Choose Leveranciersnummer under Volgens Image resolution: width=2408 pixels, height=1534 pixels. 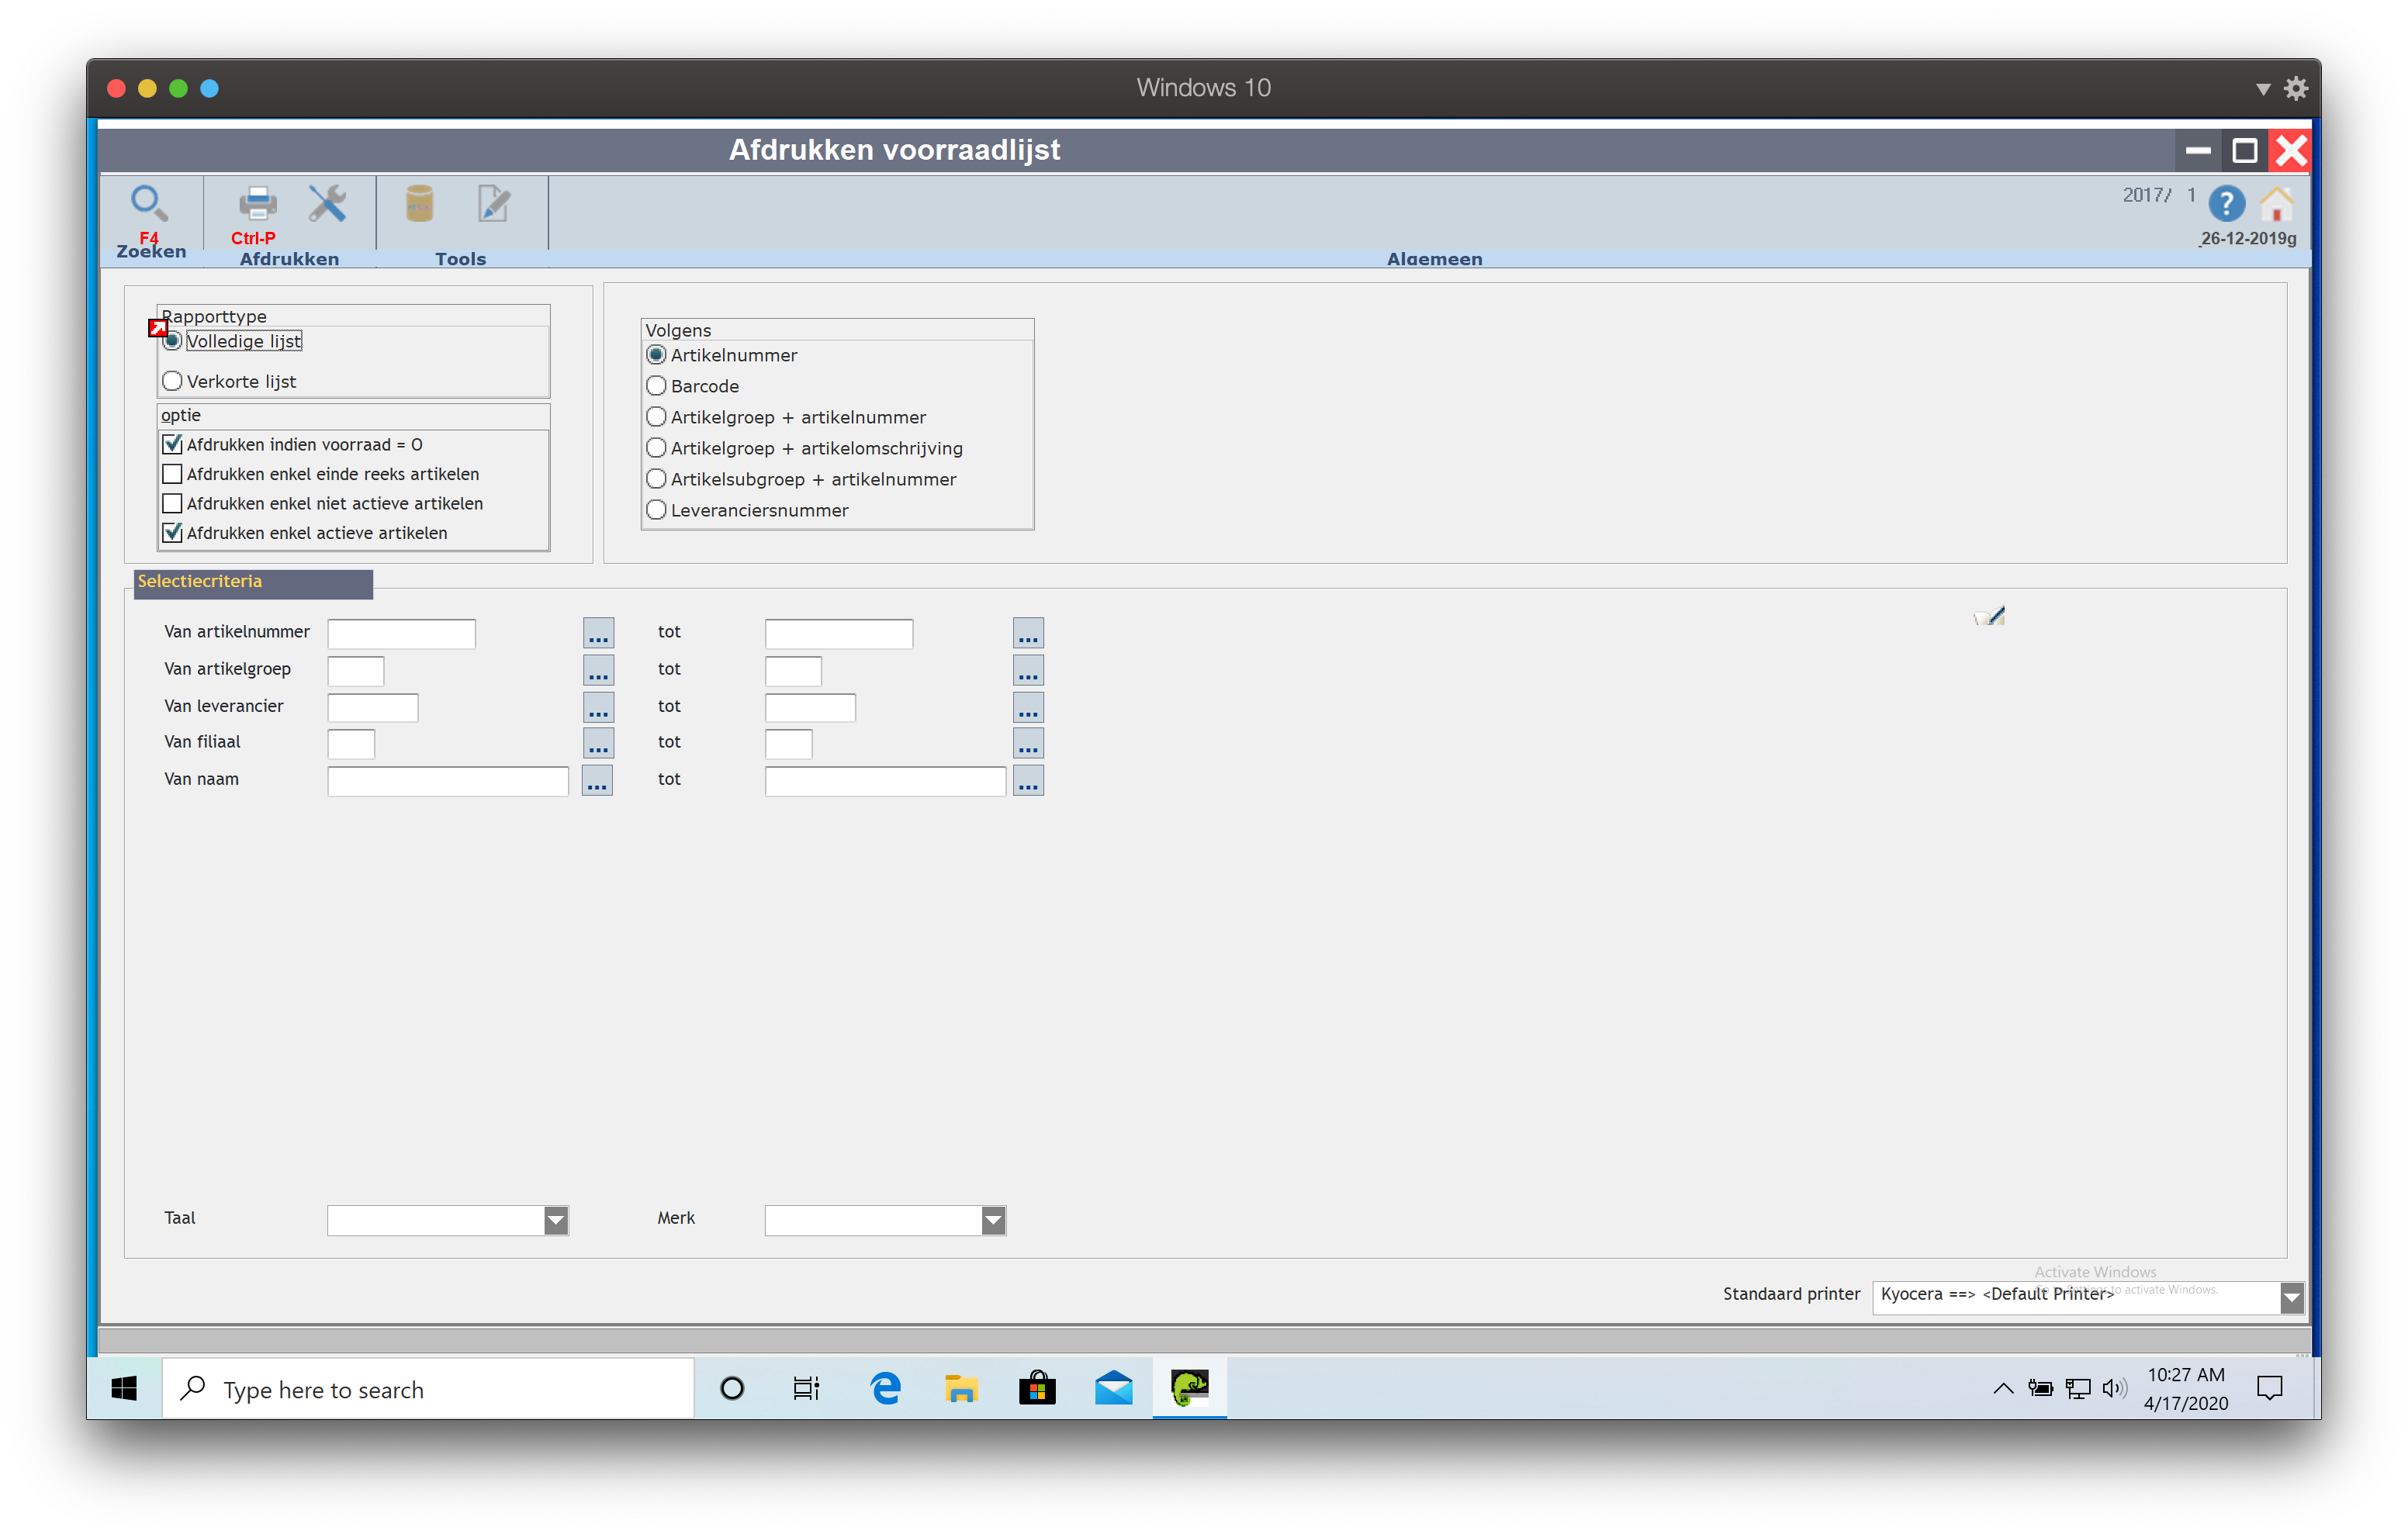click(656, 510)
